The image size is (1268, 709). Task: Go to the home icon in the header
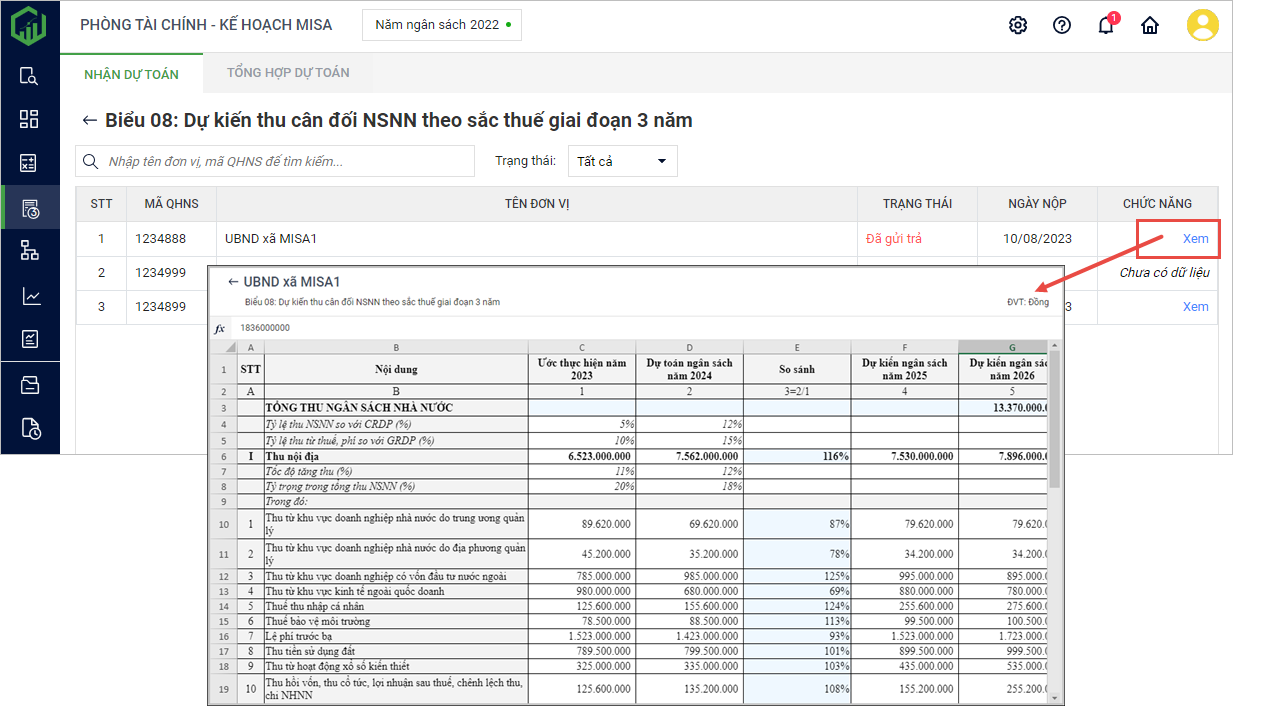coord(1150,26)
